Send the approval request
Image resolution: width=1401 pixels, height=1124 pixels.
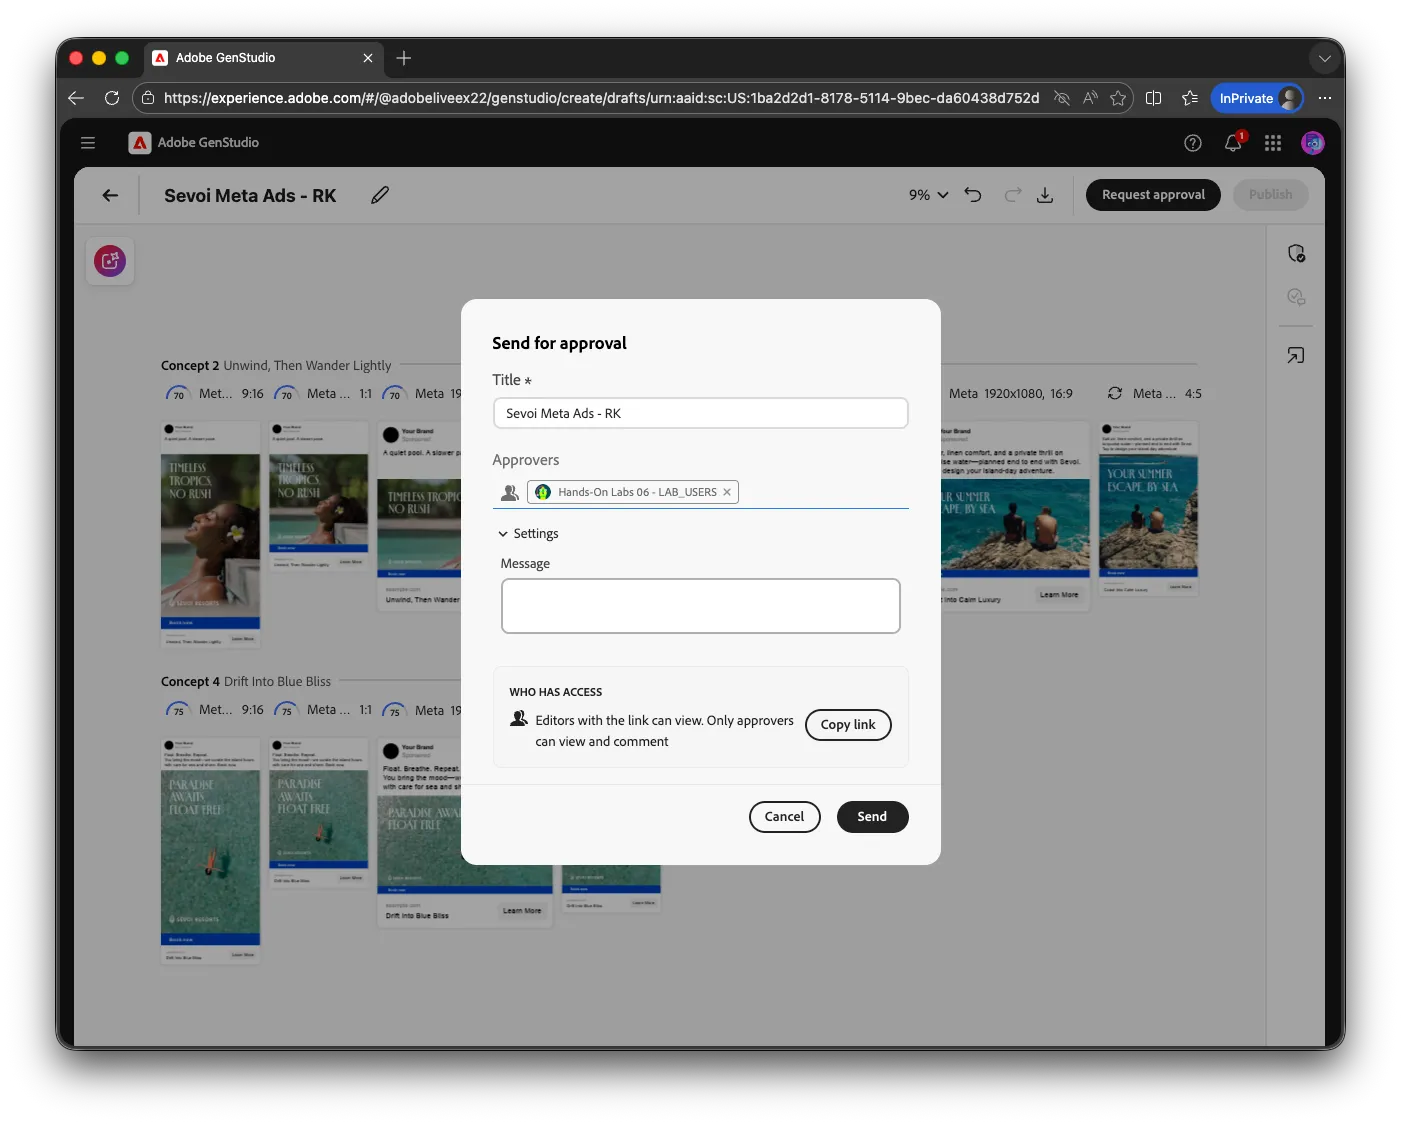pyautogui.click(x=872, y=817)
